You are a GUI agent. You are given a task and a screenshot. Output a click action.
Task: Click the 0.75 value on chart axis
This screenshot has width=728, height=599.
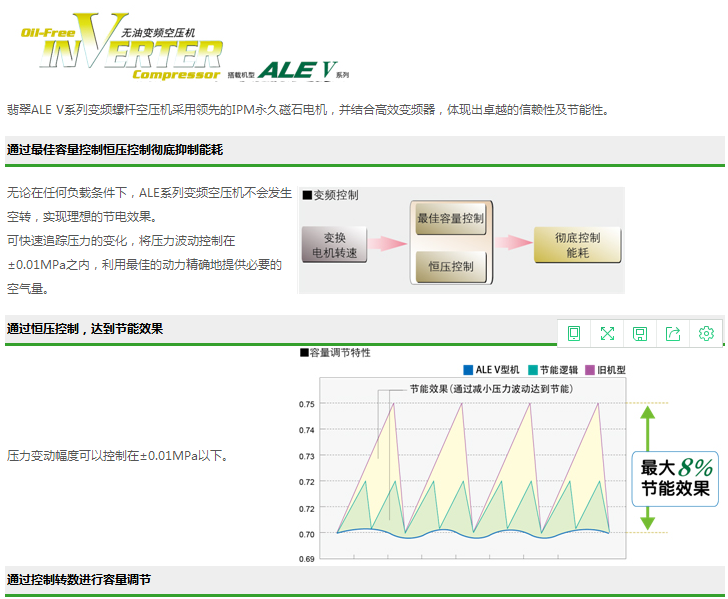click(x=306, y=404)
